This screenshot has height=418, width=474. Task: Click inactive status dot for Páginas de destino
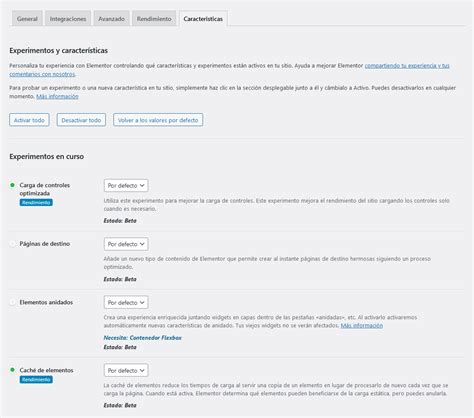tap(12, 244)
